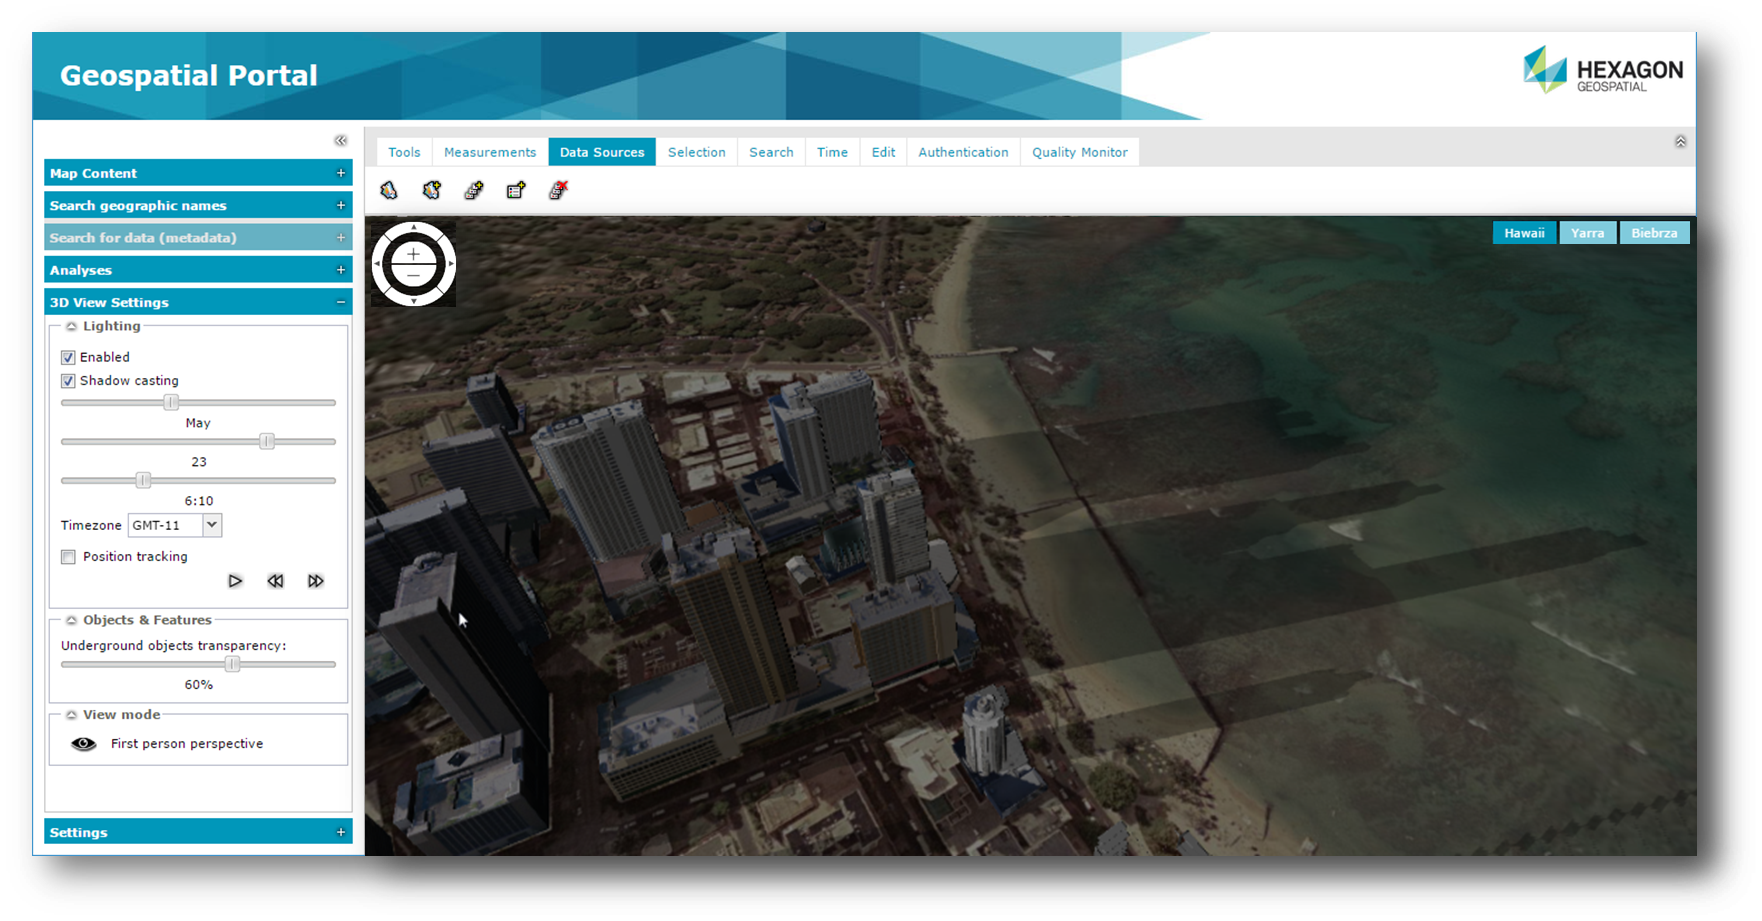This screenshot has width=1762, height=921.
Task: Uncheck the lighting Enabled checkbox
Action: pyautogui.click(x=67, y=357)
